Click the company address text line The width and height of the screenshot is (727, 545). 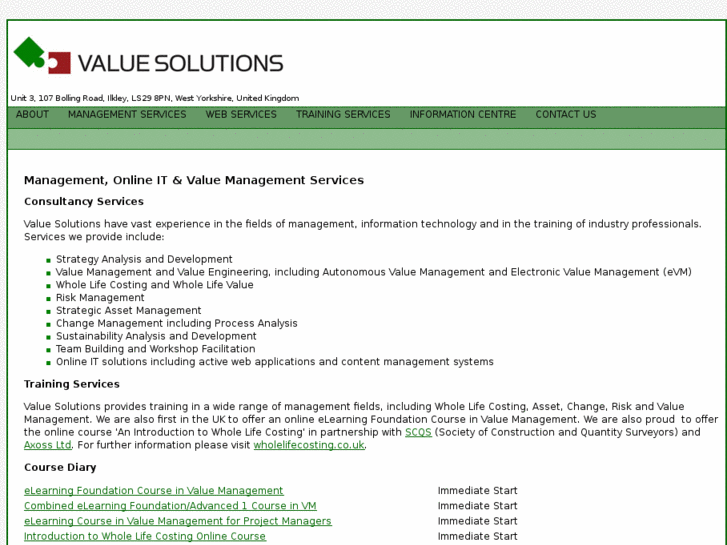[x=154, y=98]
